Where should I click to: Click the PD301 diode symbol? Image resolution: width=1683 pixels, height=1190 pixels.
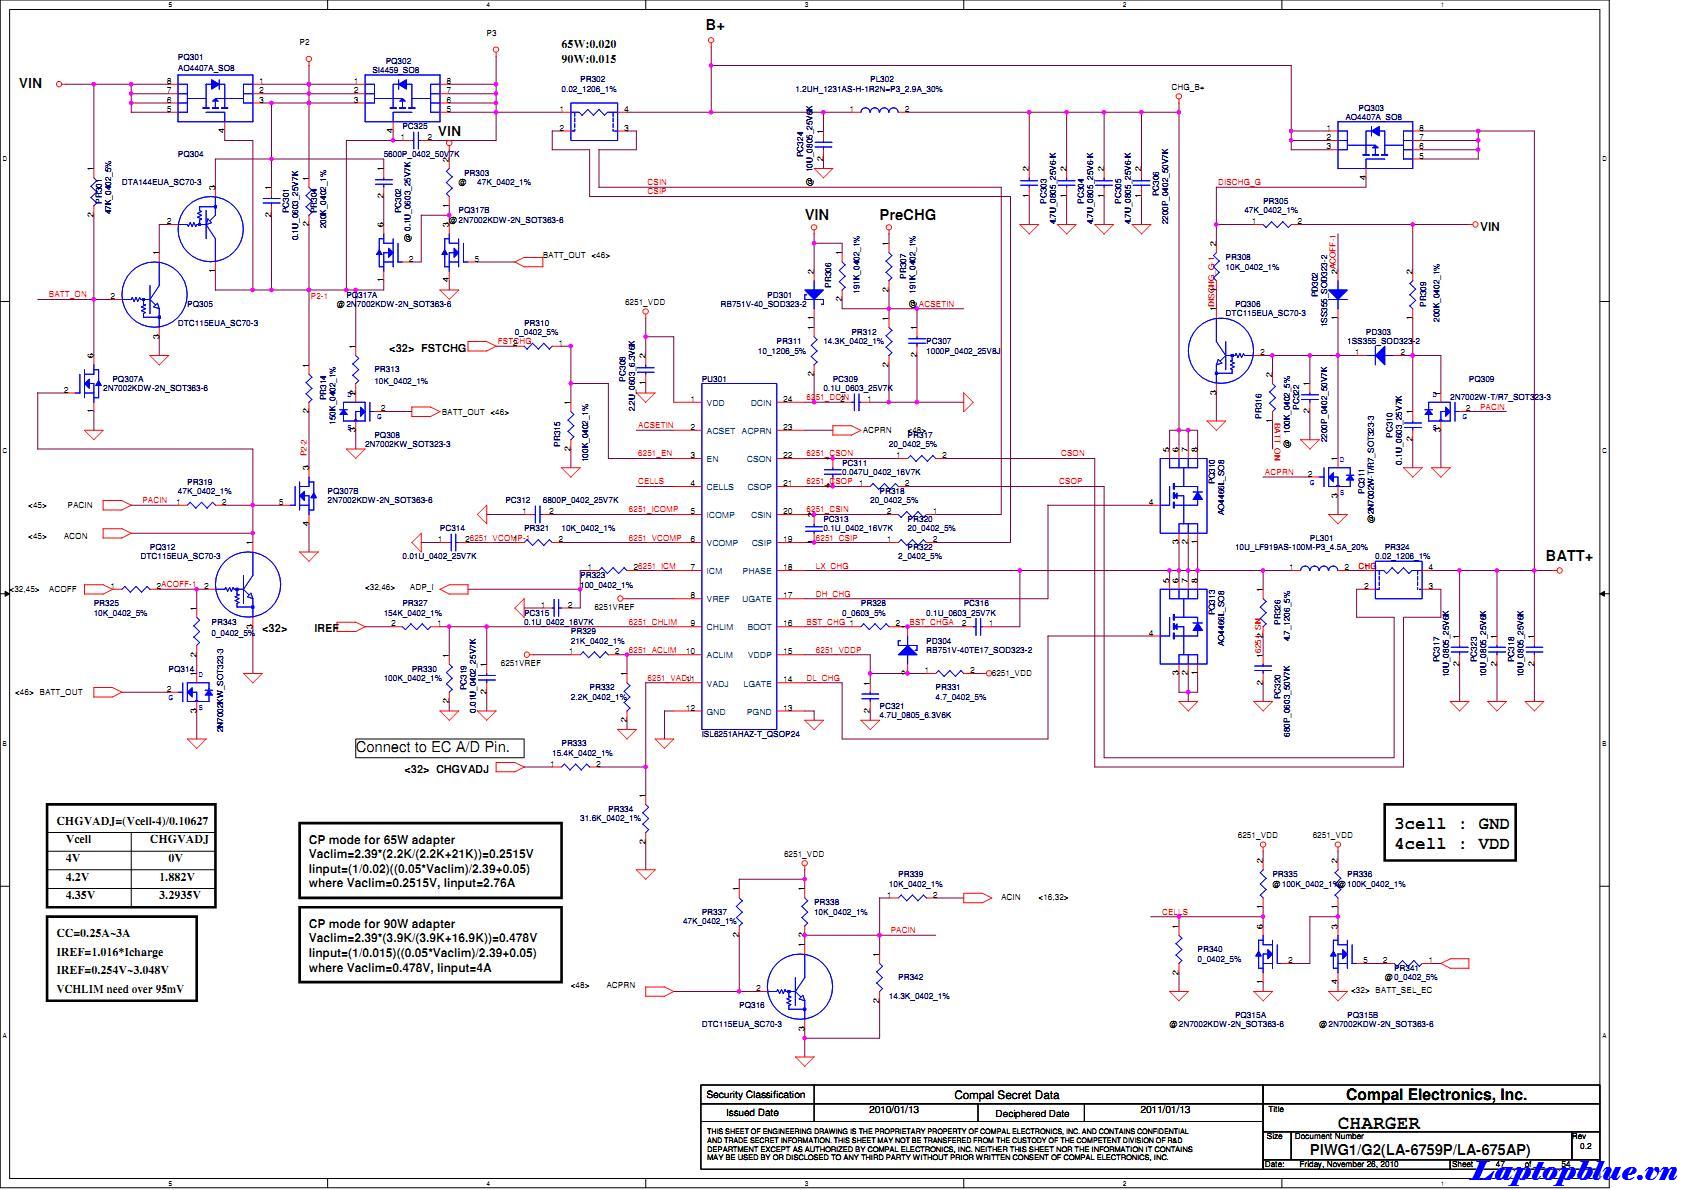pos(813,296)
